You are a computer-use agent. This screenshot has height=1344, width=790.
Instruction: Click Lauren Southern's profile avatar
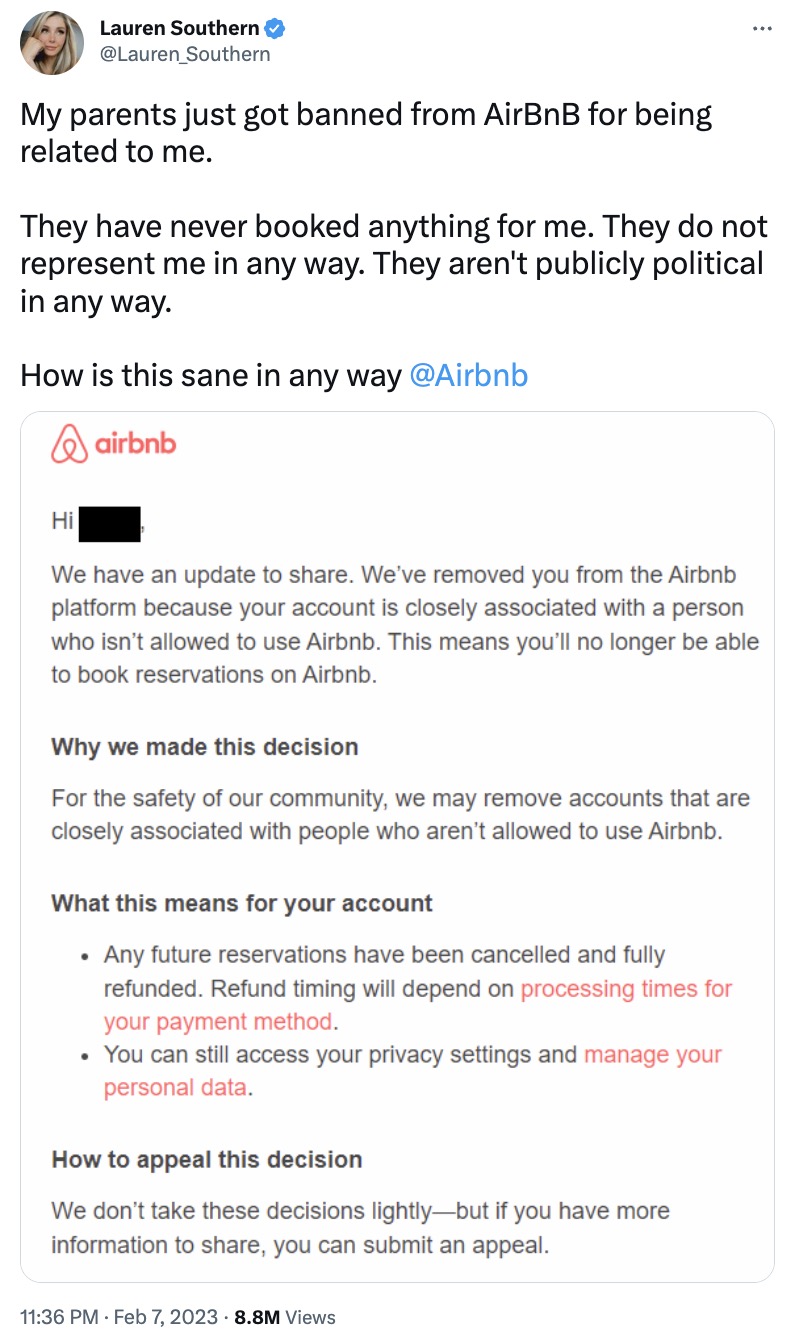point(53,43)
